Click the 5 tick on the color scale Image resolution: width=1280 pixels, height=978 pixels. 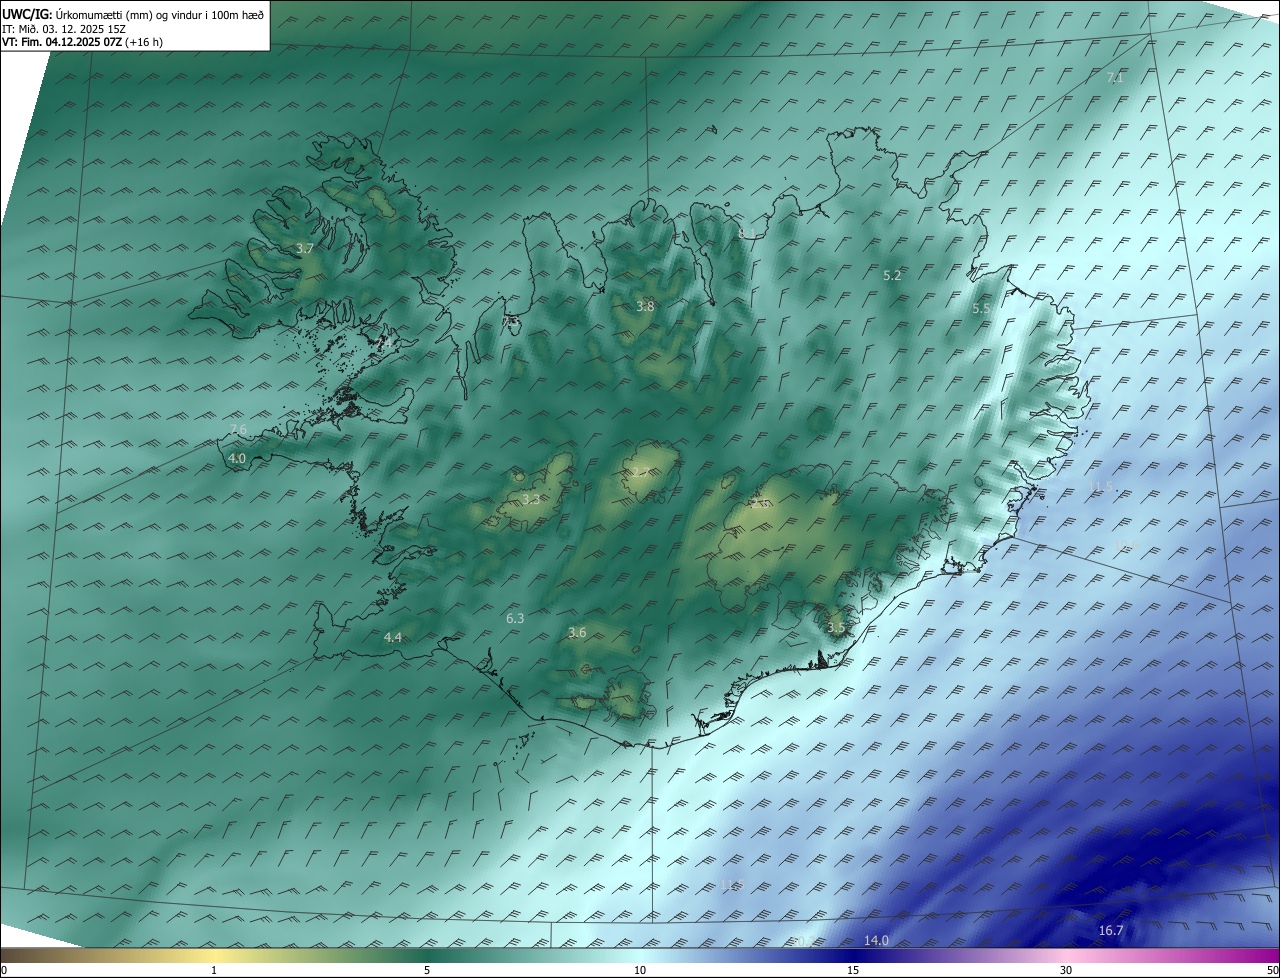tap(427, 970)
